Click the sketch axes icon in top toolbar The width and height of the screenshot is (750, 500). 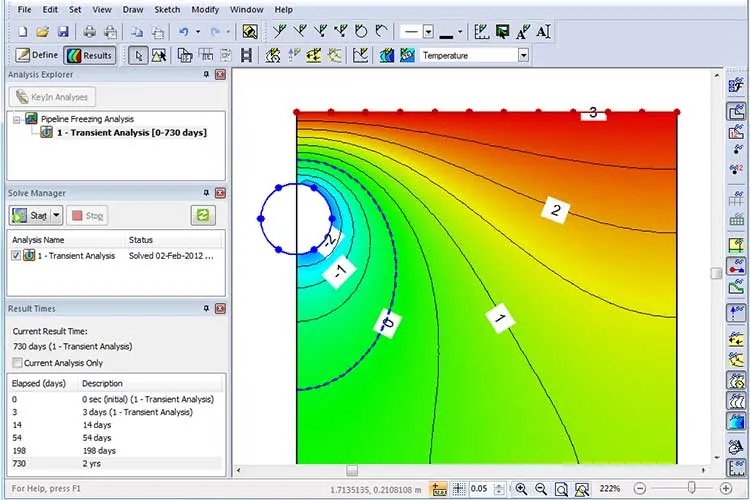pyautogui.click(x=481, y=32)
